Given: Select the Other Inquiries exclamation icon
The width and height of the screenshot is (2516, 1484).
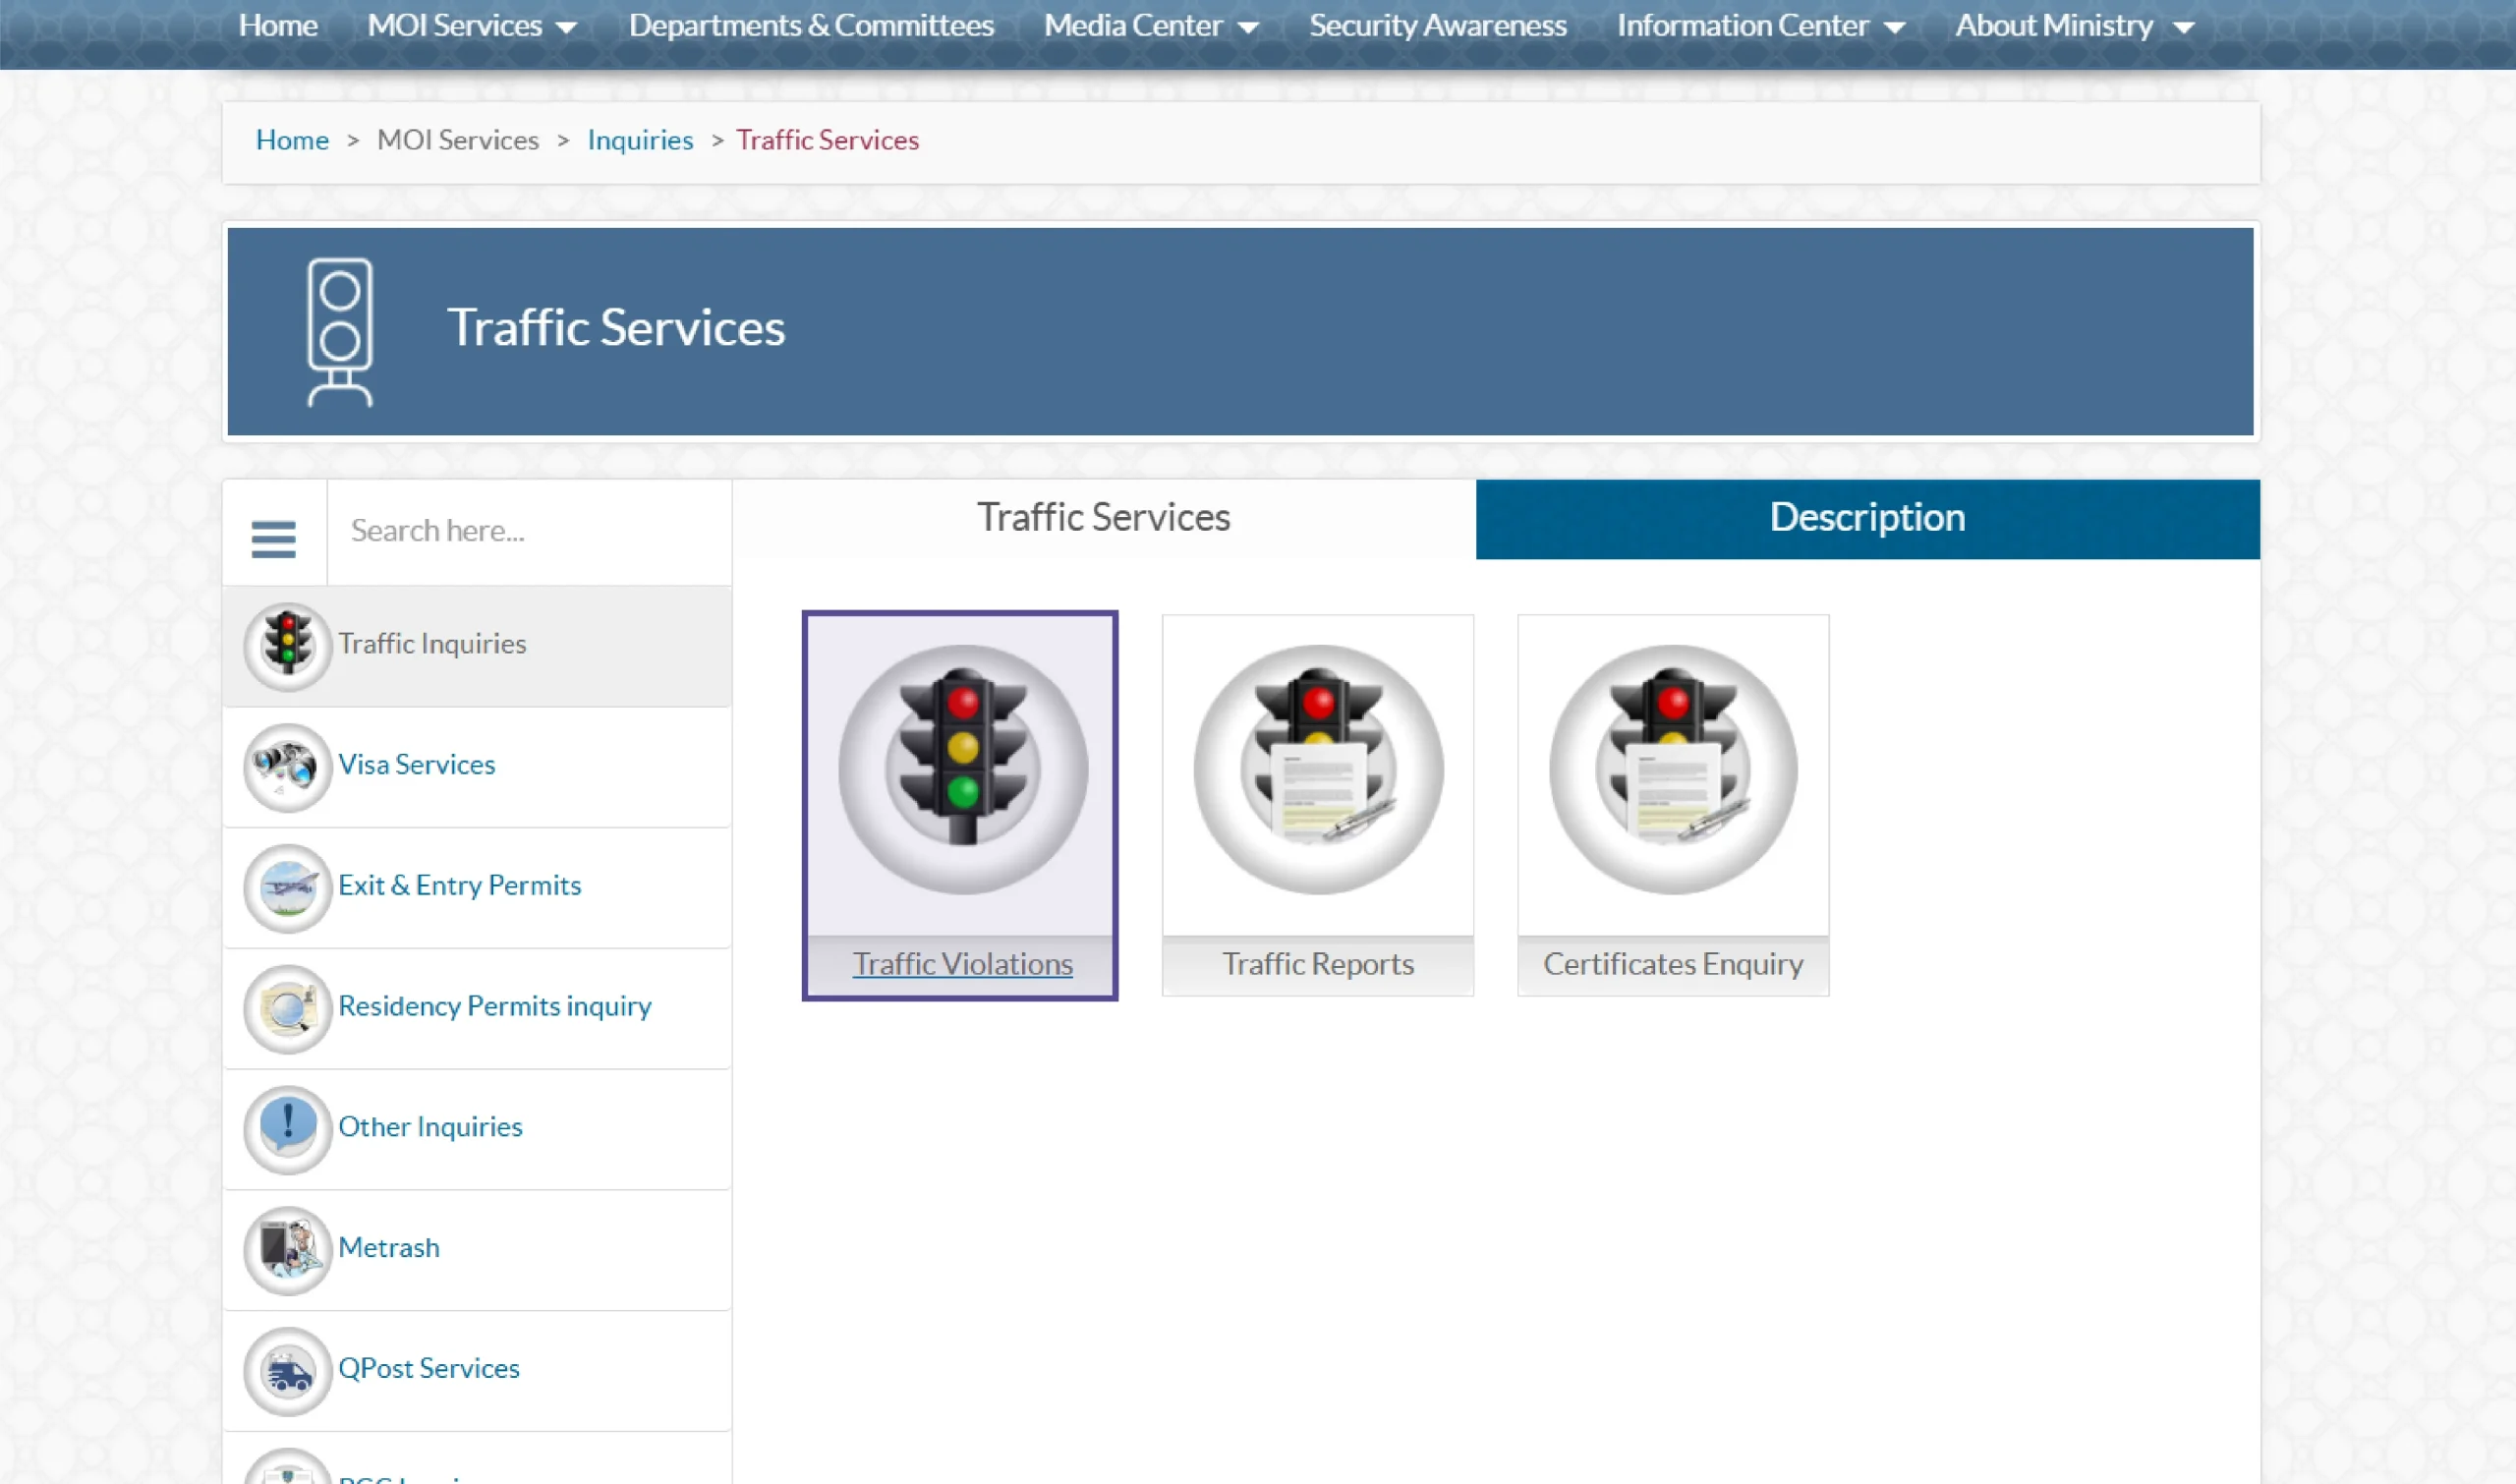Looking at the screenshot, I should point(287,1129).
